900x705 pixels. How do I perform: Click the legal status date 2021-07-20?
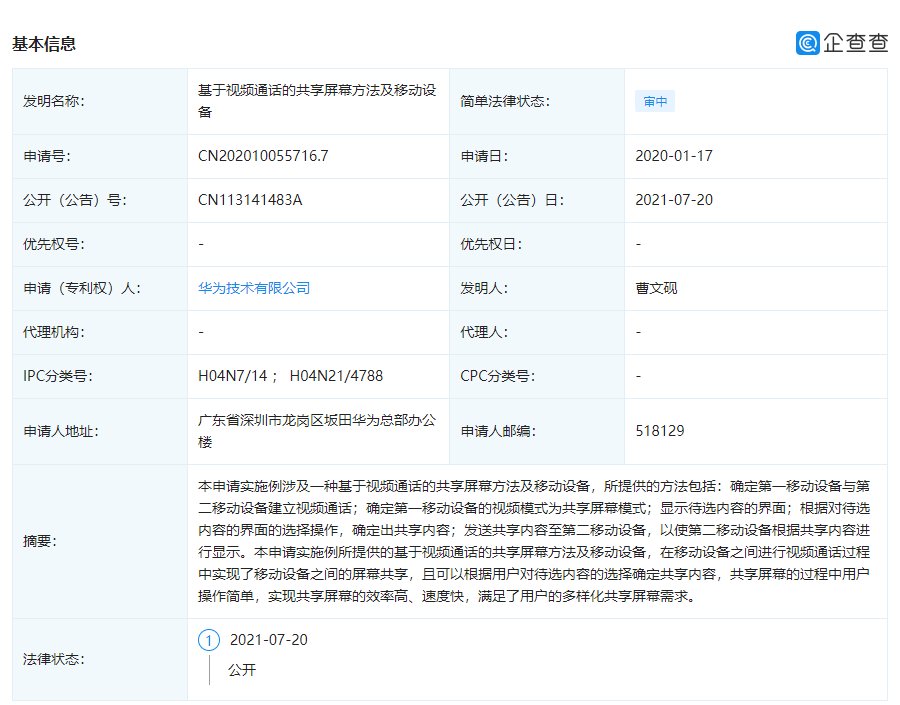tap(269, 640)
